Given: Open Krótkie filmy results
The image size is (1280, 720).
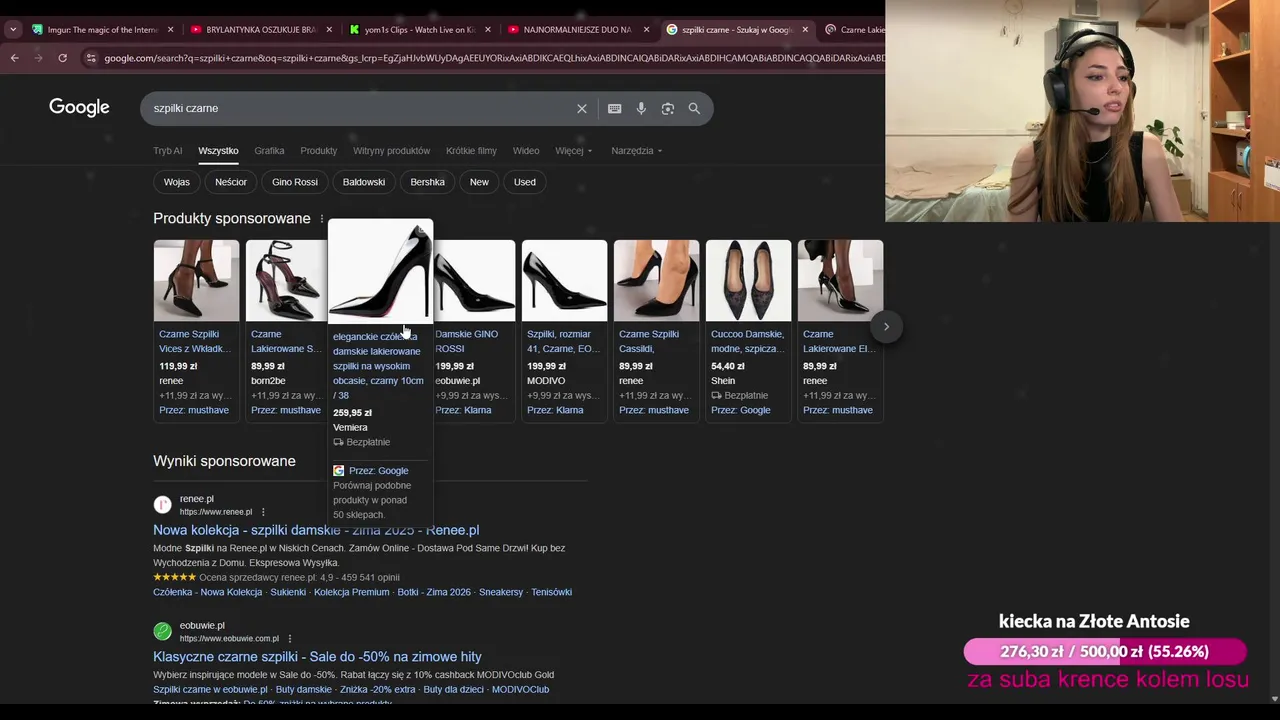Looking at the screenshot, I should (x=471, y=151).
